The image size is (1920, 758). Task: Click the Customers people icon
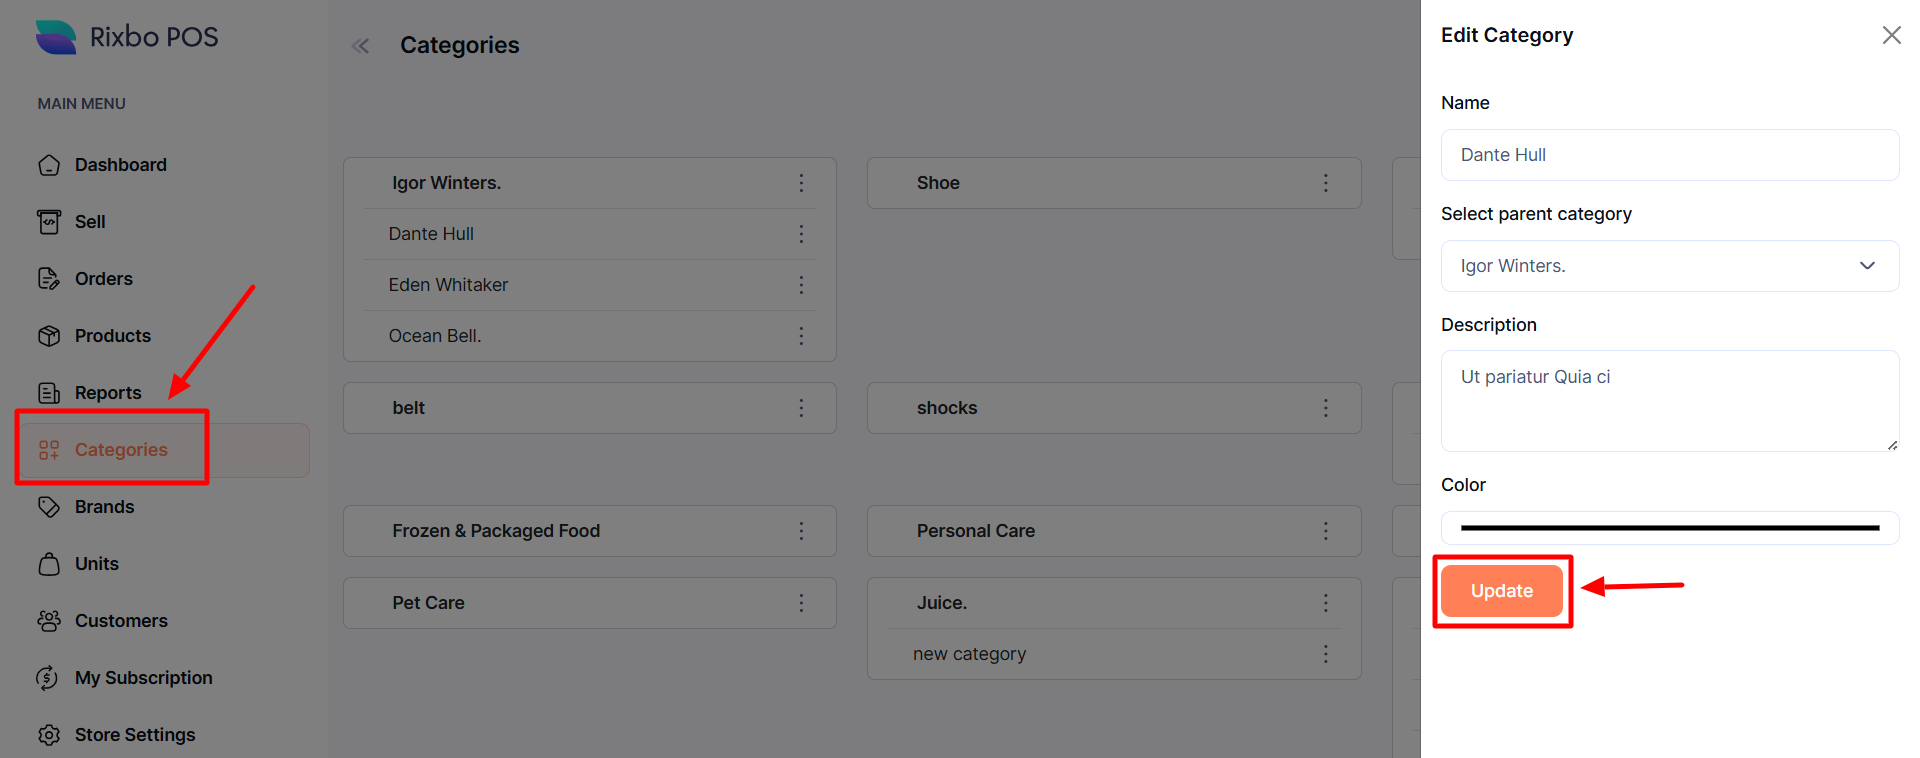point(49,621)
